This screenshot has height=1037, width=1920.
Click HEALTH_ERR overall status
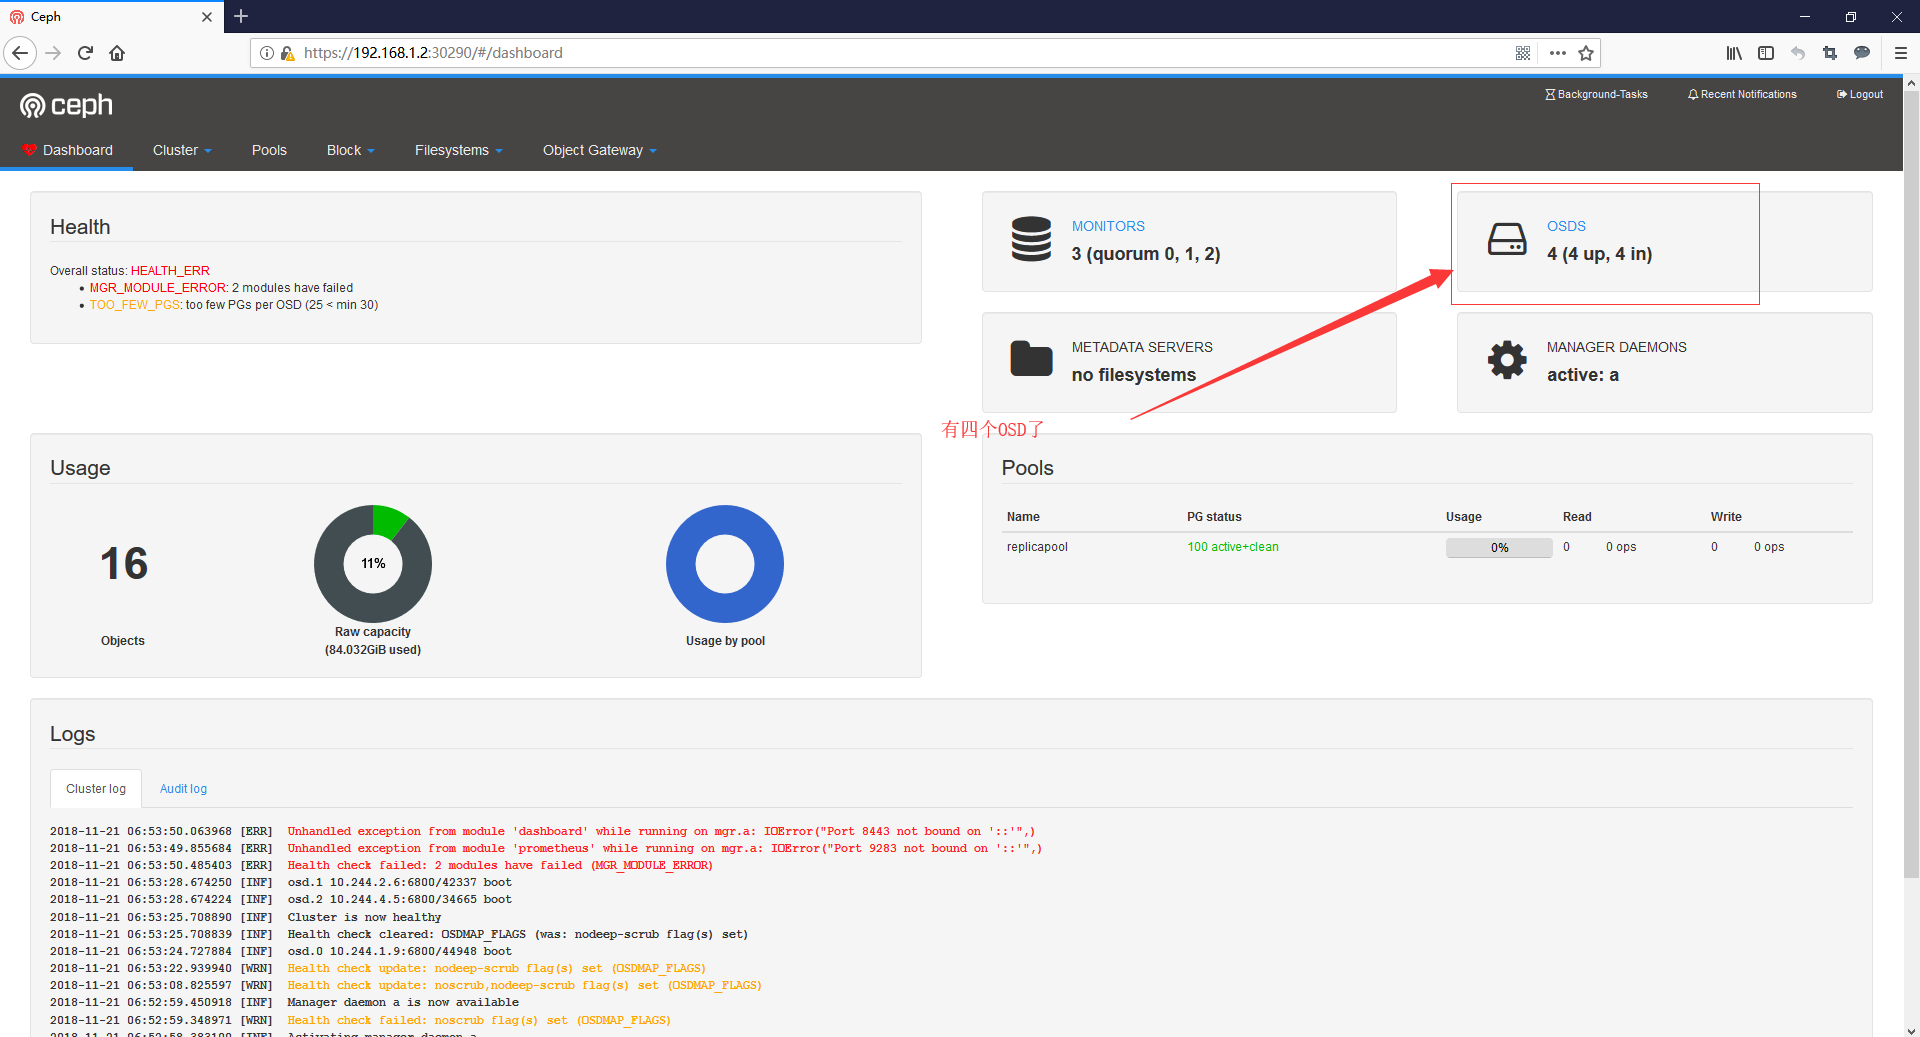(170, 271)
